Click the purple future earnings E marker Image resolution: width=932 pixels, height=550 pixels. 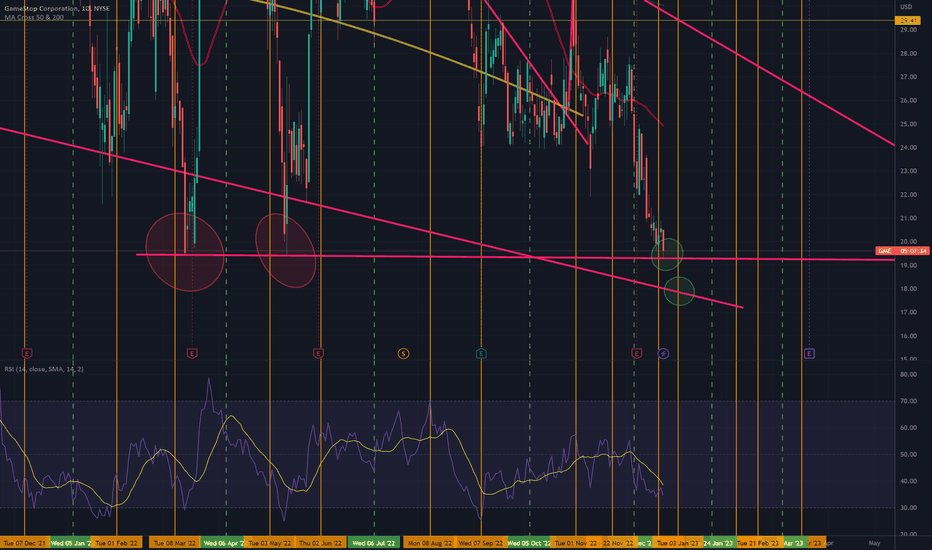[x=809, y=353]
